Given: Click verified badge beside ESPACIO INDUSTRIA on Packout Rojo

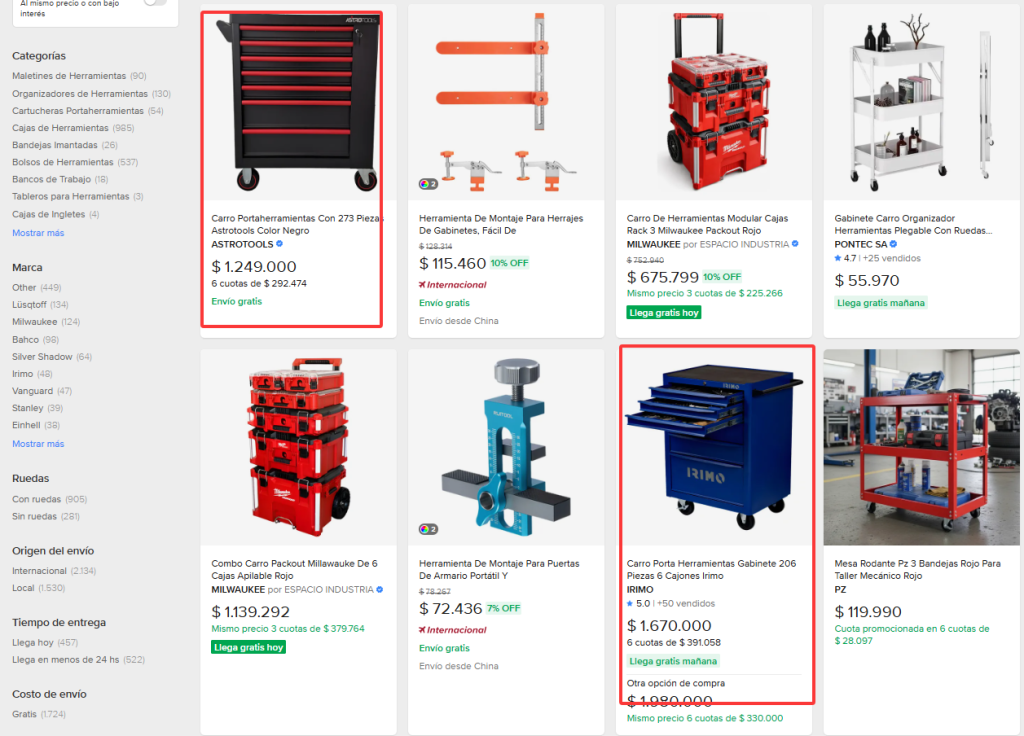Looking at the screenshot, I should click(x=795, y=244).
